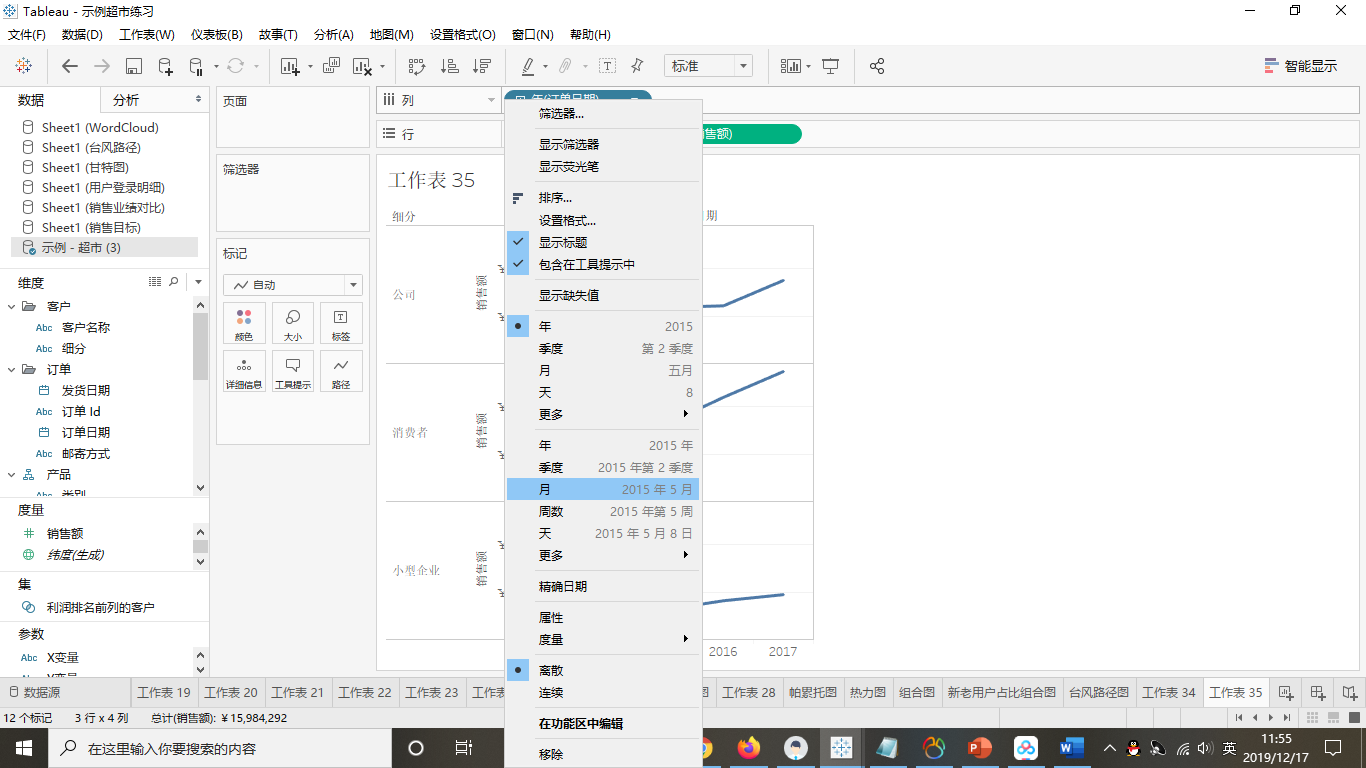Image resolution: width=1366 pixels, height=768 pixels.
Task: Add a new dashboard tab at bottom
Action: tap(1318, 692)
